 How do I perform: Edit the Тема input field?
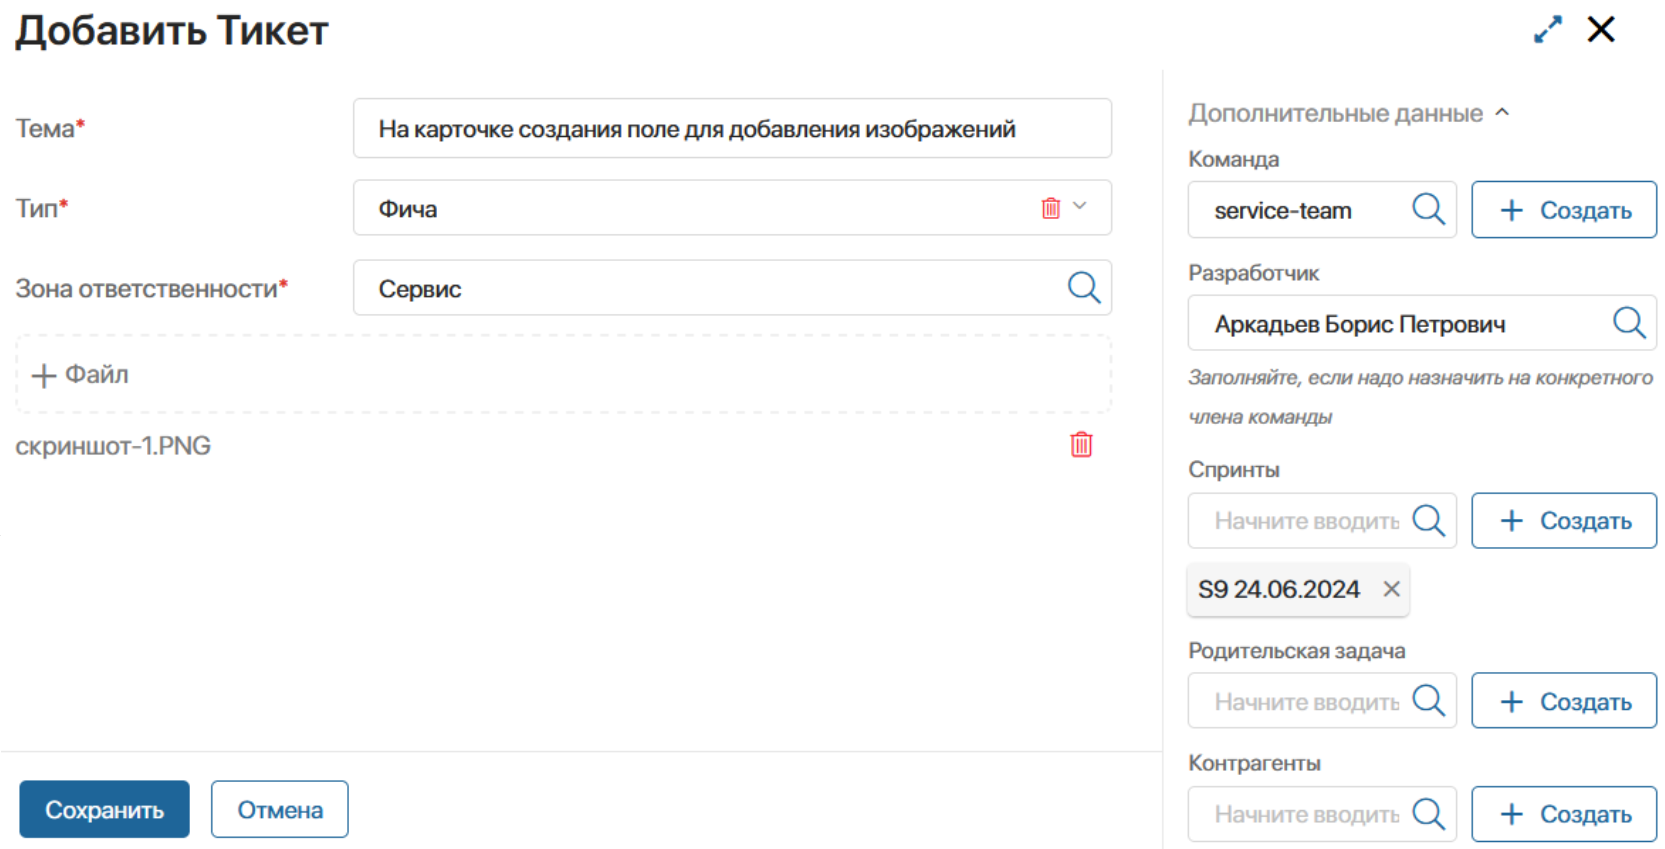click(732, 128)
